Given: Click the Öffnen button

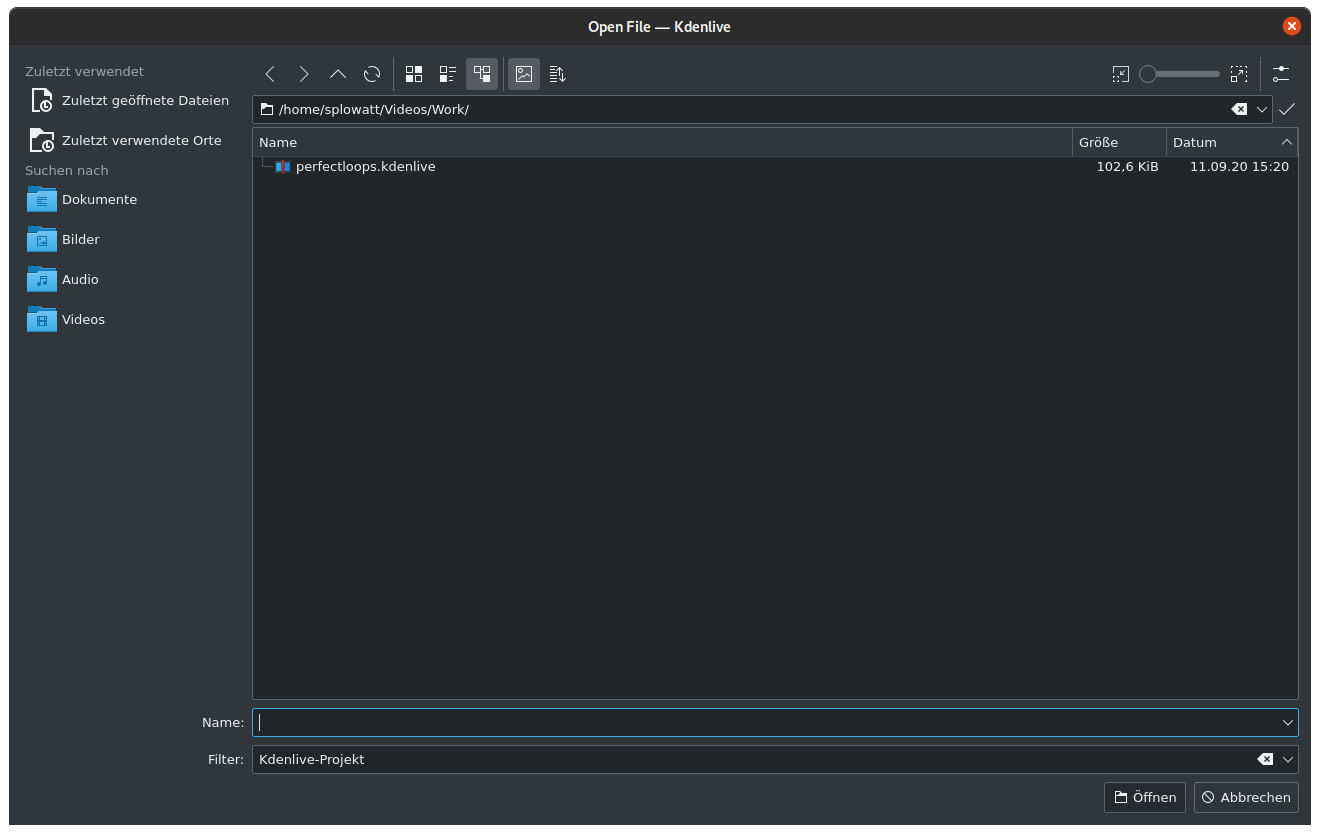Looking at the screenshot, I should tap(1145, 797).
